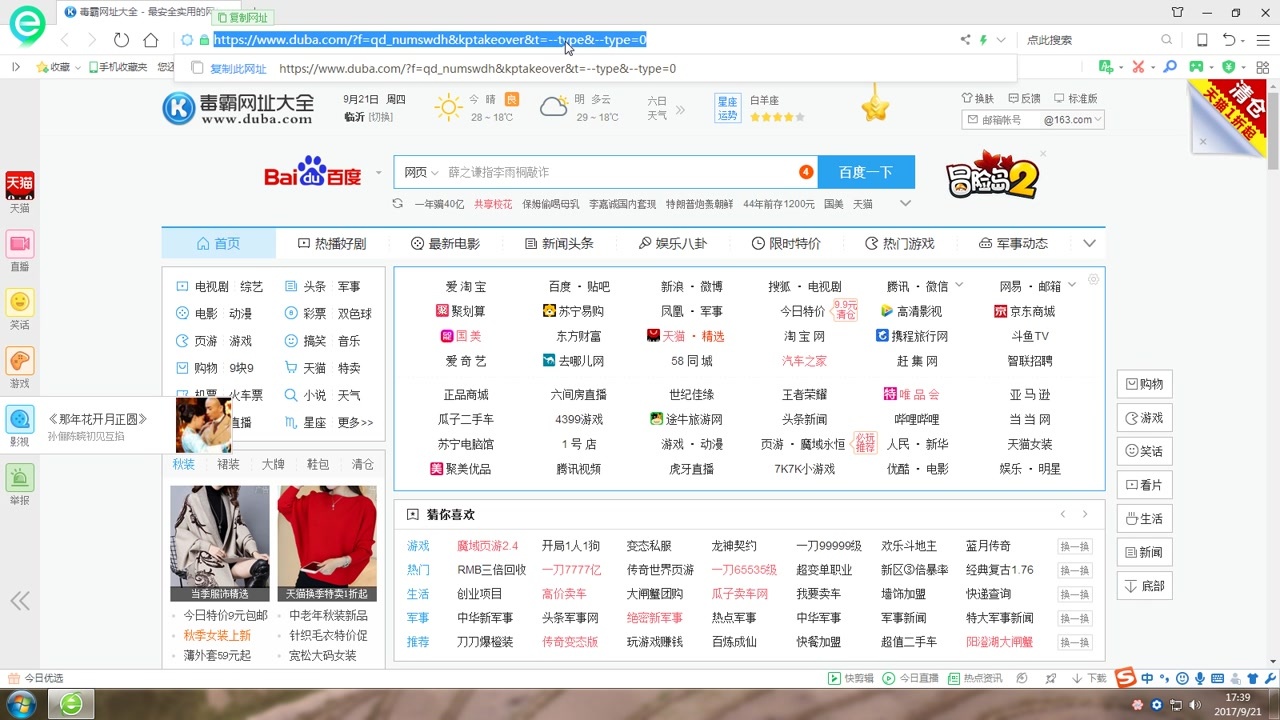Switch to the 首页 tab
This screenshot has height=720, width=1280.
[218, 243]
